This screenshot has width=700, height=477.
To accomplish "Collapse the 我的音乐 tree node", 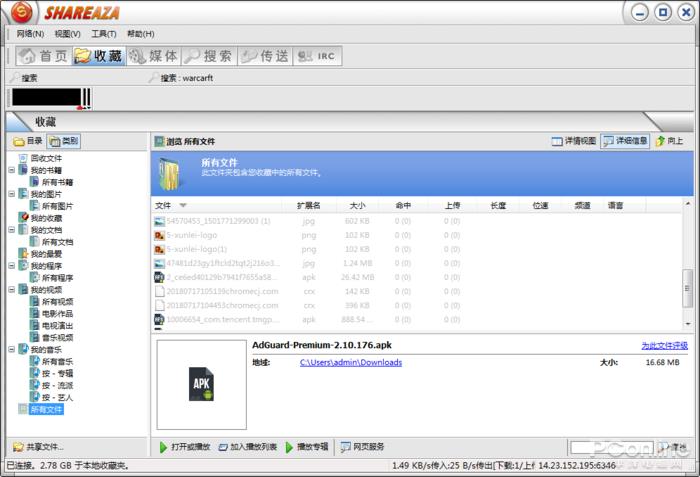I will 11,349.
